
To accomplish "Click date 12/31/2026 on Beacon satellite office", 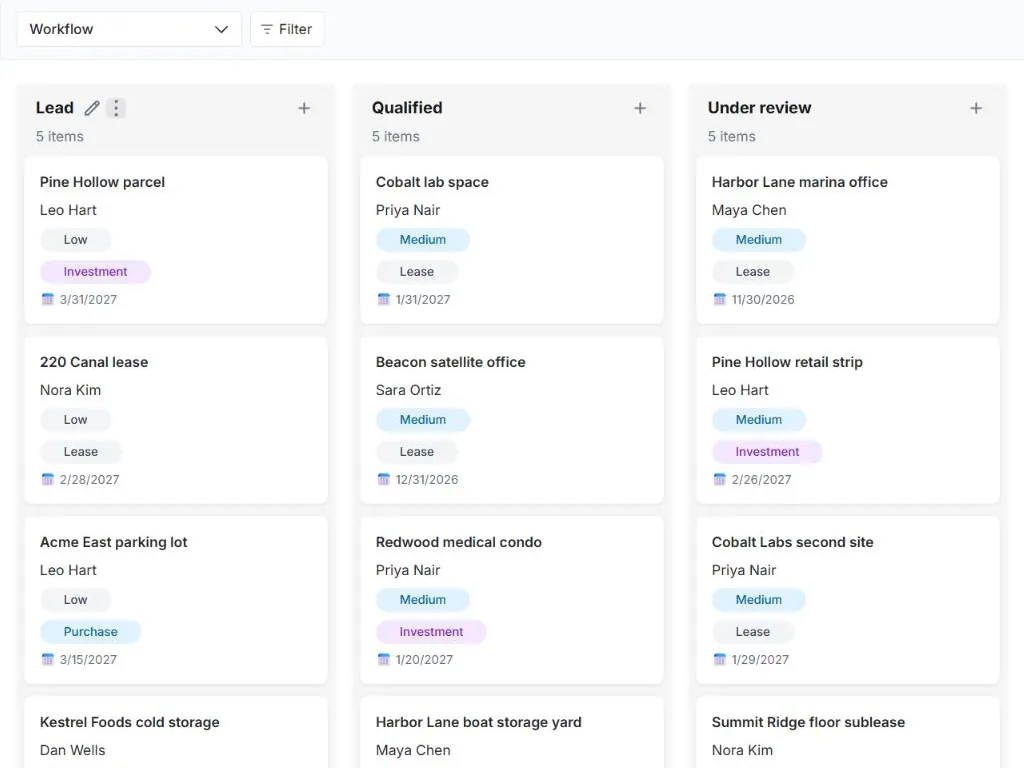I will click(427, 479).
